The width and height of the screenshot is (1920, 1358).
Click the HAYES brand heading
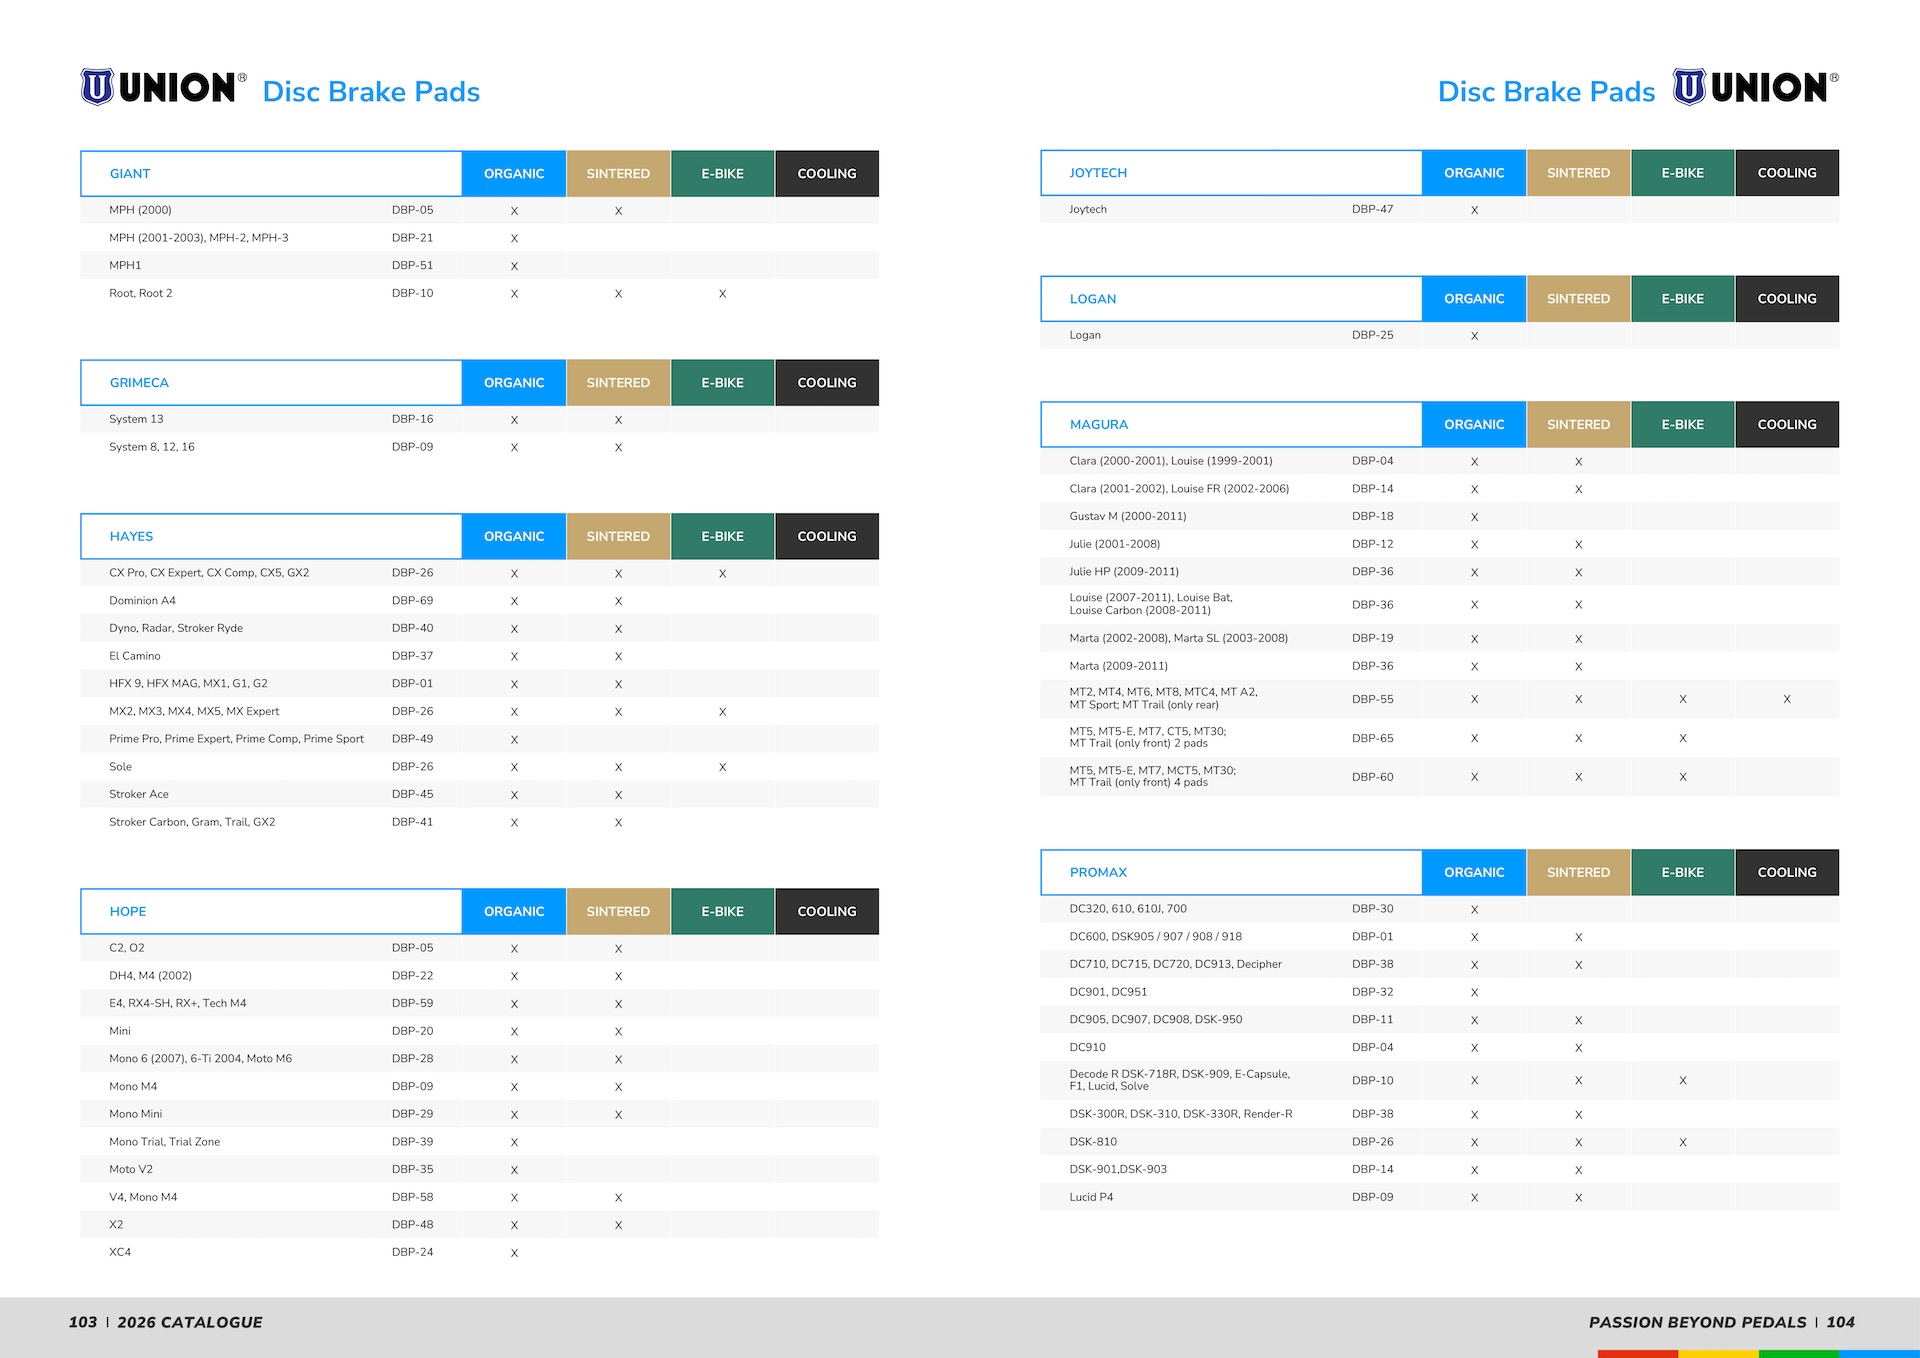[x=131, y=537]
